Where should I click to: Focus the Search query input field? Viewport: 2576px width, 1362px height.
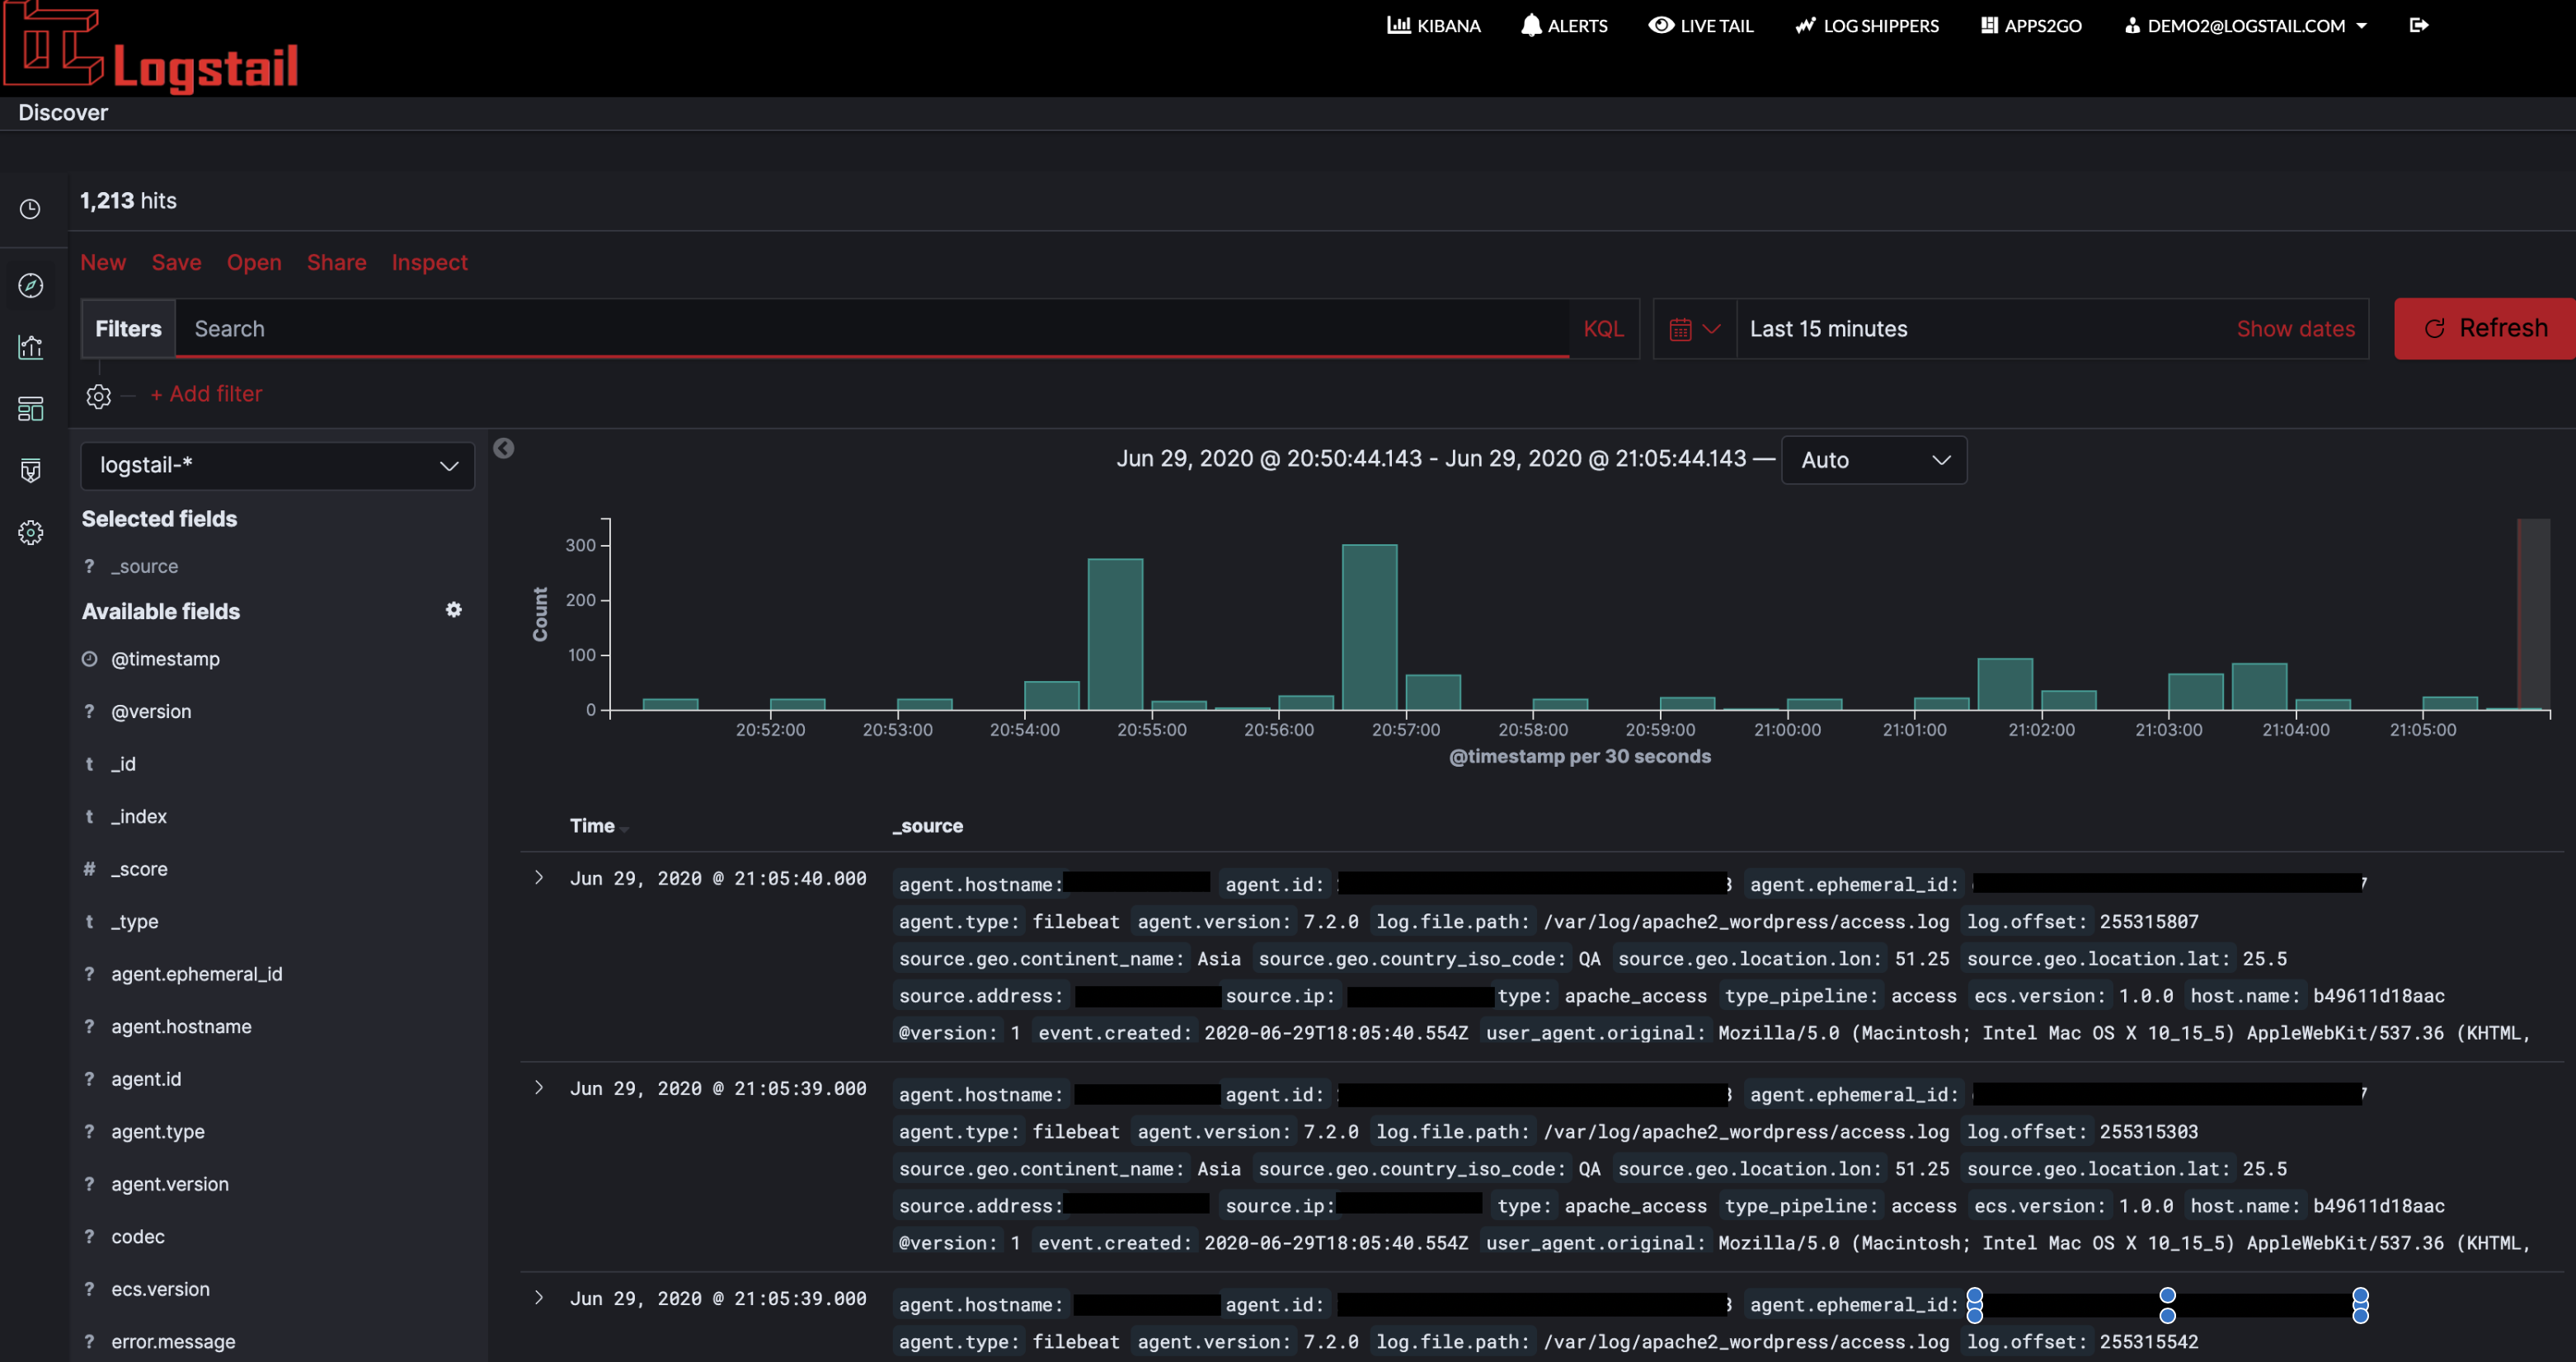(x=870, y=329)
